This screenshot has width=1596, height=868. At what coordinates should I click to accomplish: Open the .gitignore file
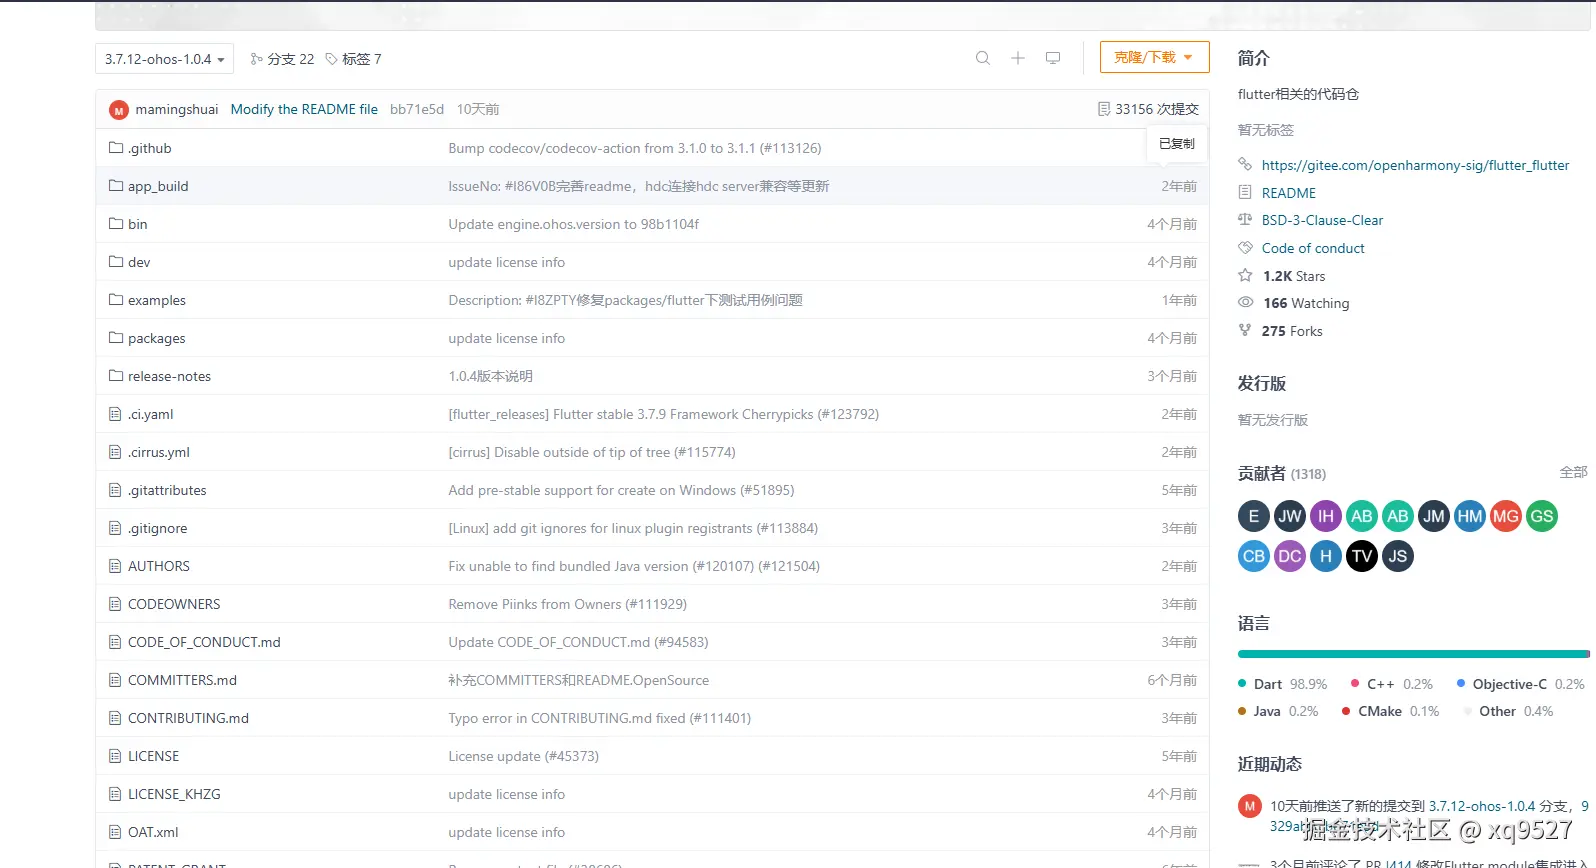tap(158, 528)
